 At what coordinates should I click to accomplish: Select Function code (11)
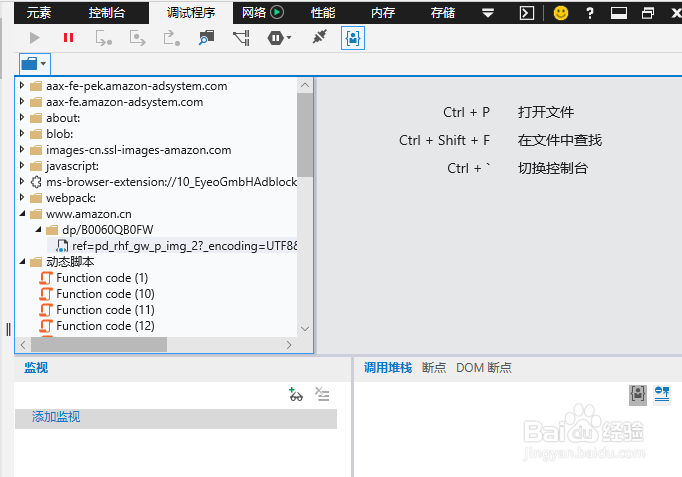point(105,310)
